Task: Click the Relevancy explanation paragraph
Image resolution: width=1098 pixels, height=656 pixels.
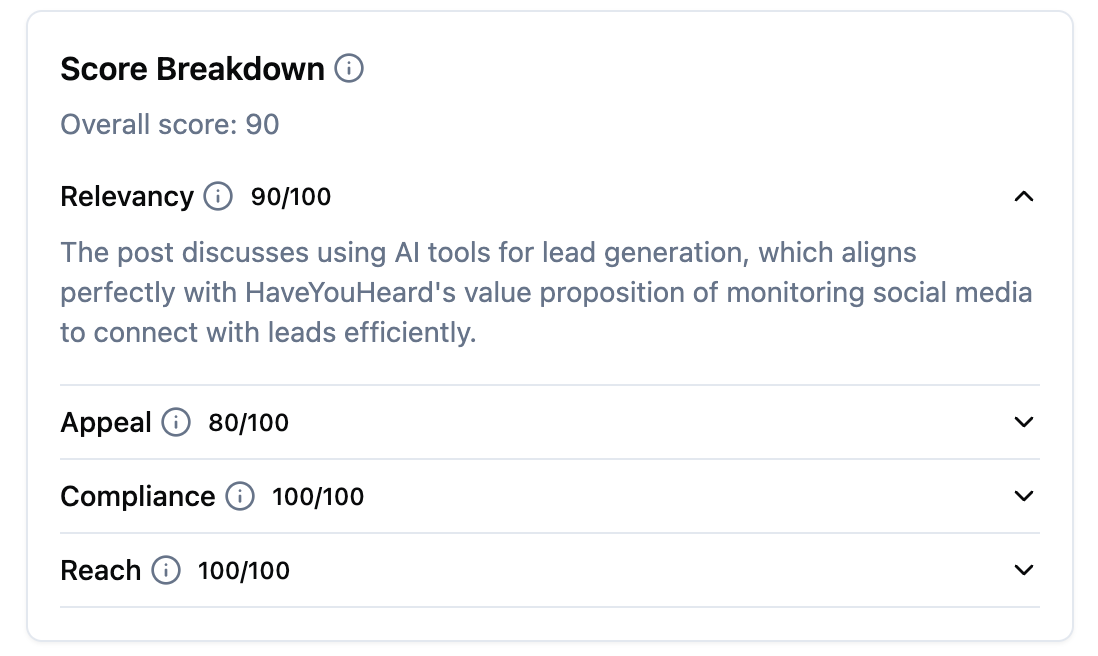Action: click(546, 292)
